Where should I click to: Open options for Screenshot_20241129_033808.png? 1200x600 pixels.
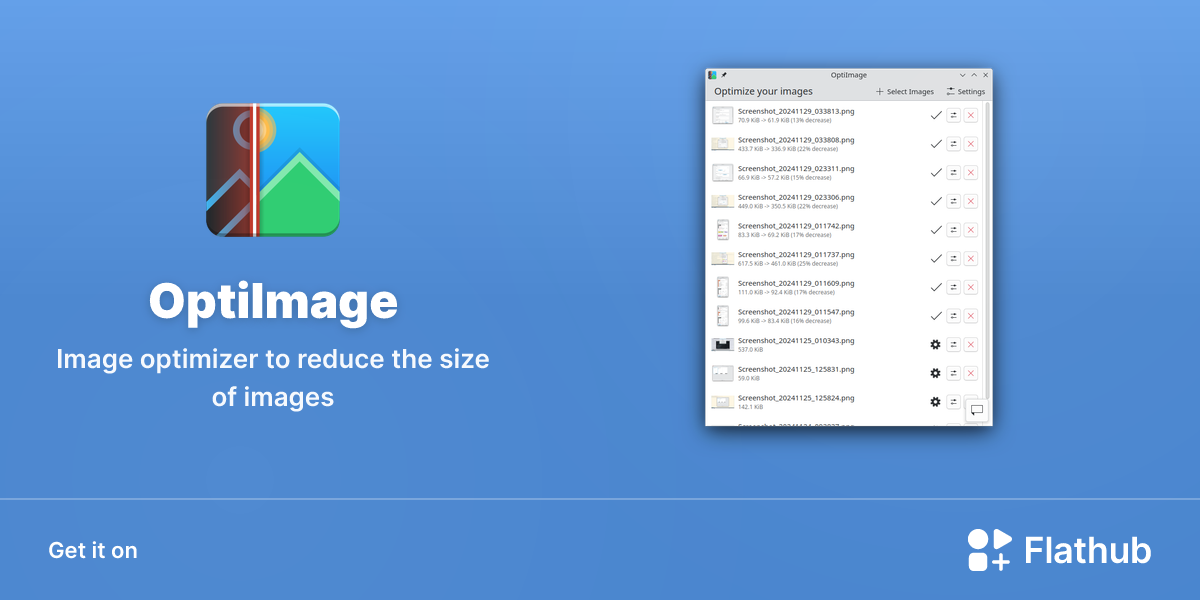[953, 144]
